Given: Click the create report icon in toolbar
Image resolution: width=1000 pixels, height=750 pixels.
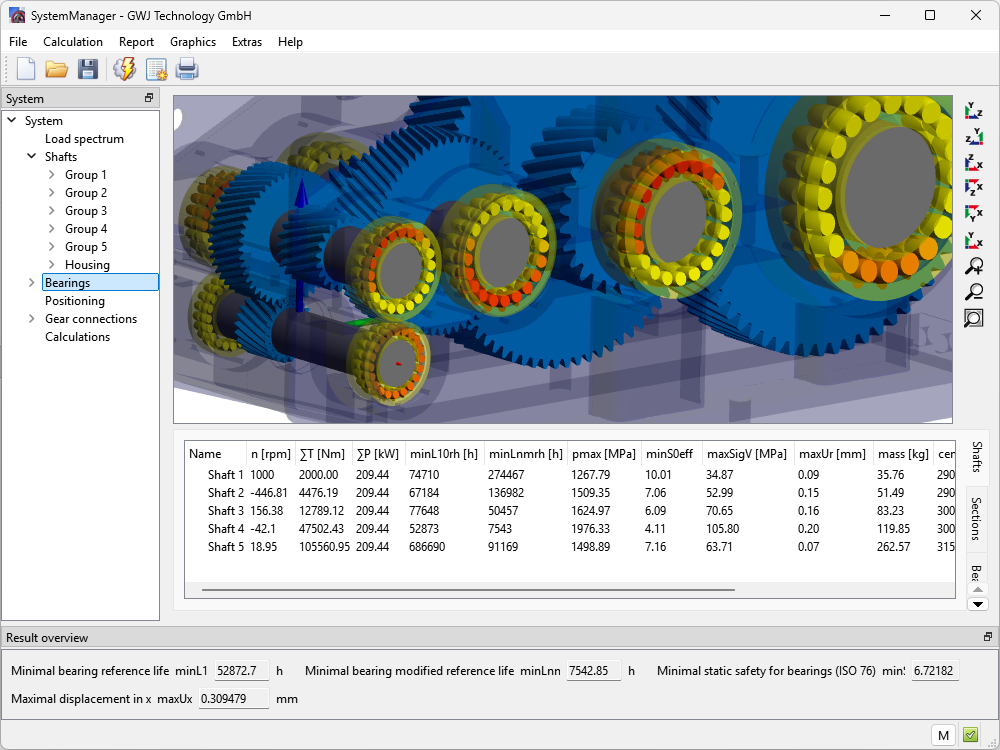Looking at the screenshot, I should pos(156,69).
